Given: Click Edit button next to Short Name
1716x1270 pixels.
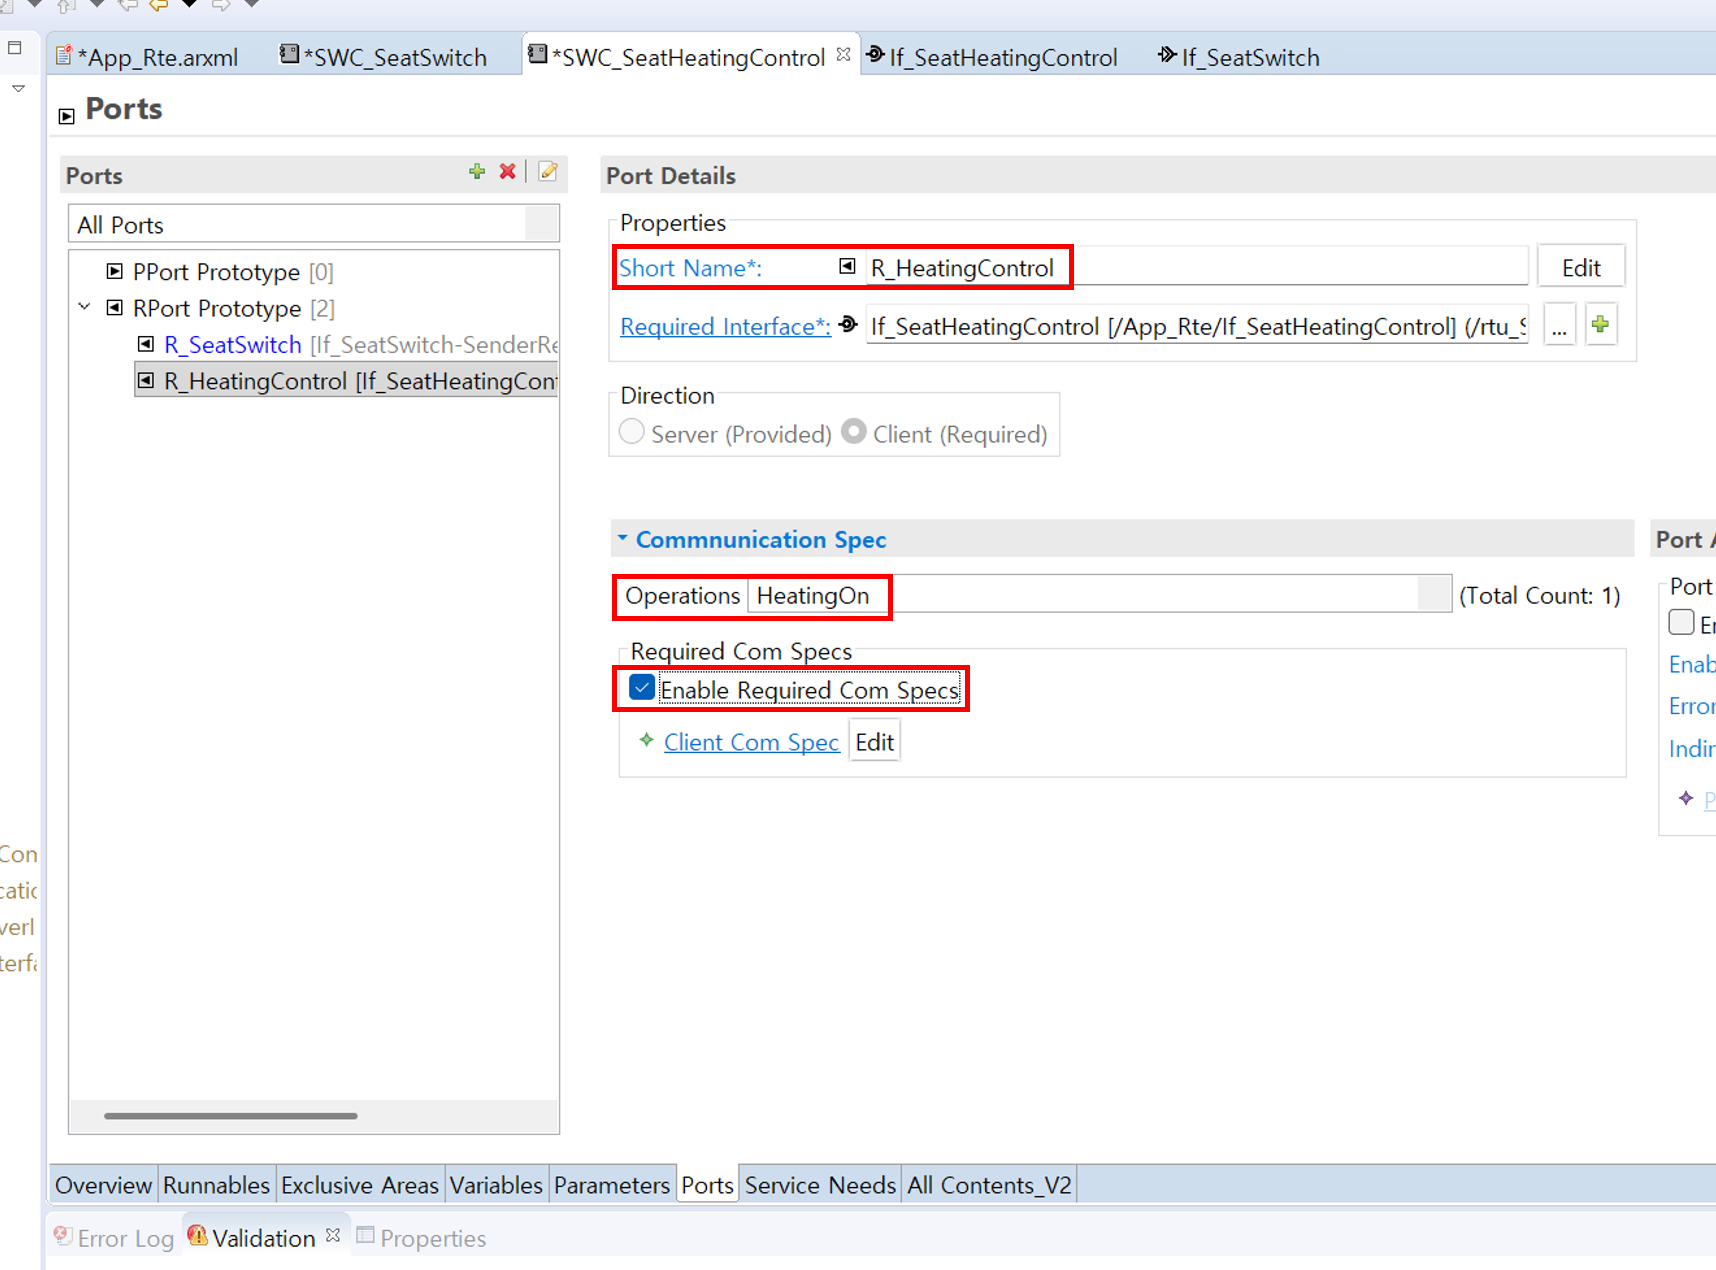Looking at the screenshot, I should (1580, 268).
